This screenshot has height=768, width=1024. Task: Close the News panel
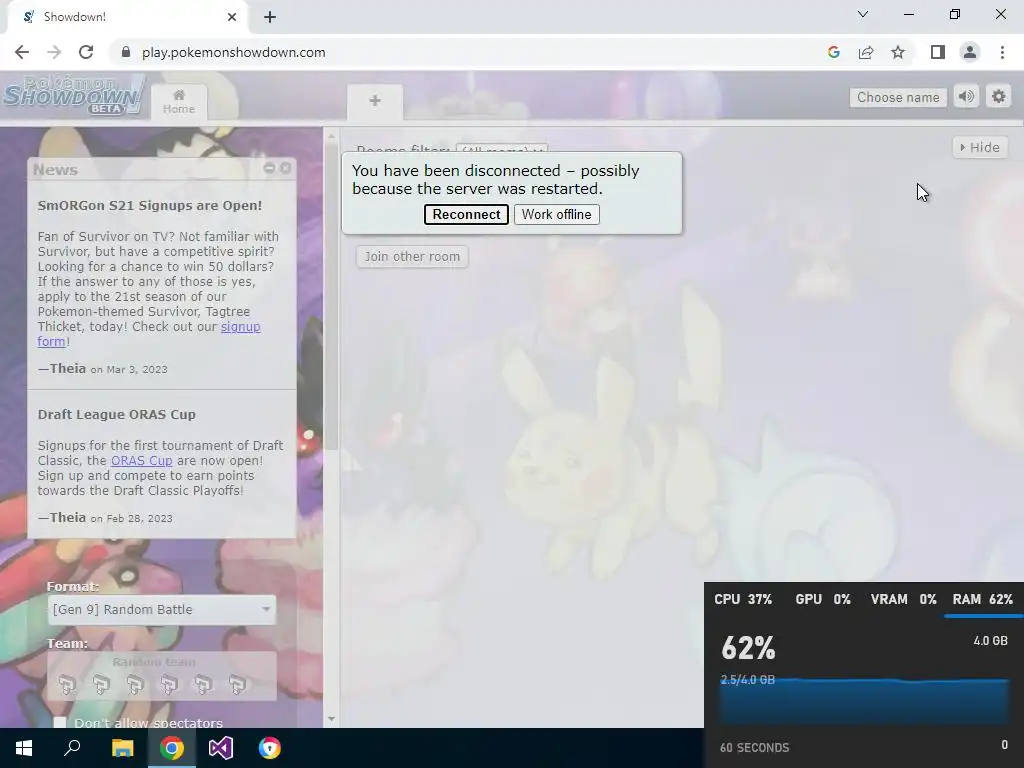tap(285, 168)
